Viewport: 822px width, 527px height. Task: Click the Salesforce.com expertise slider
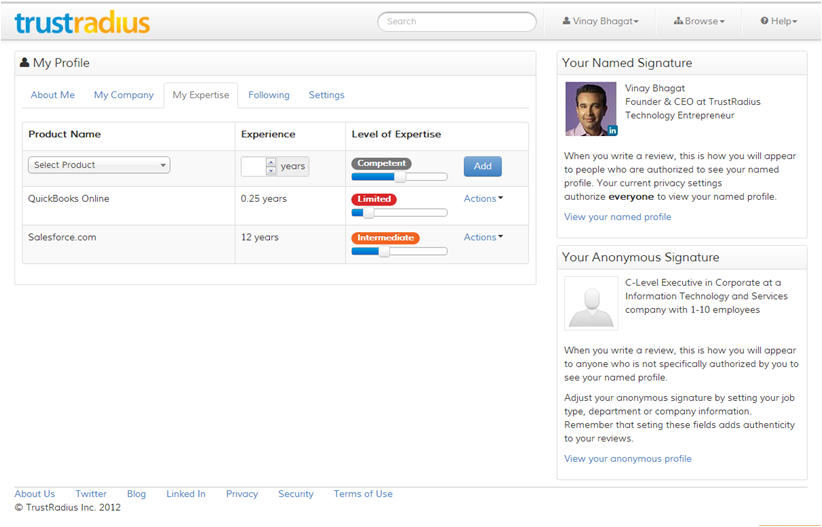[x=399, y=251]
